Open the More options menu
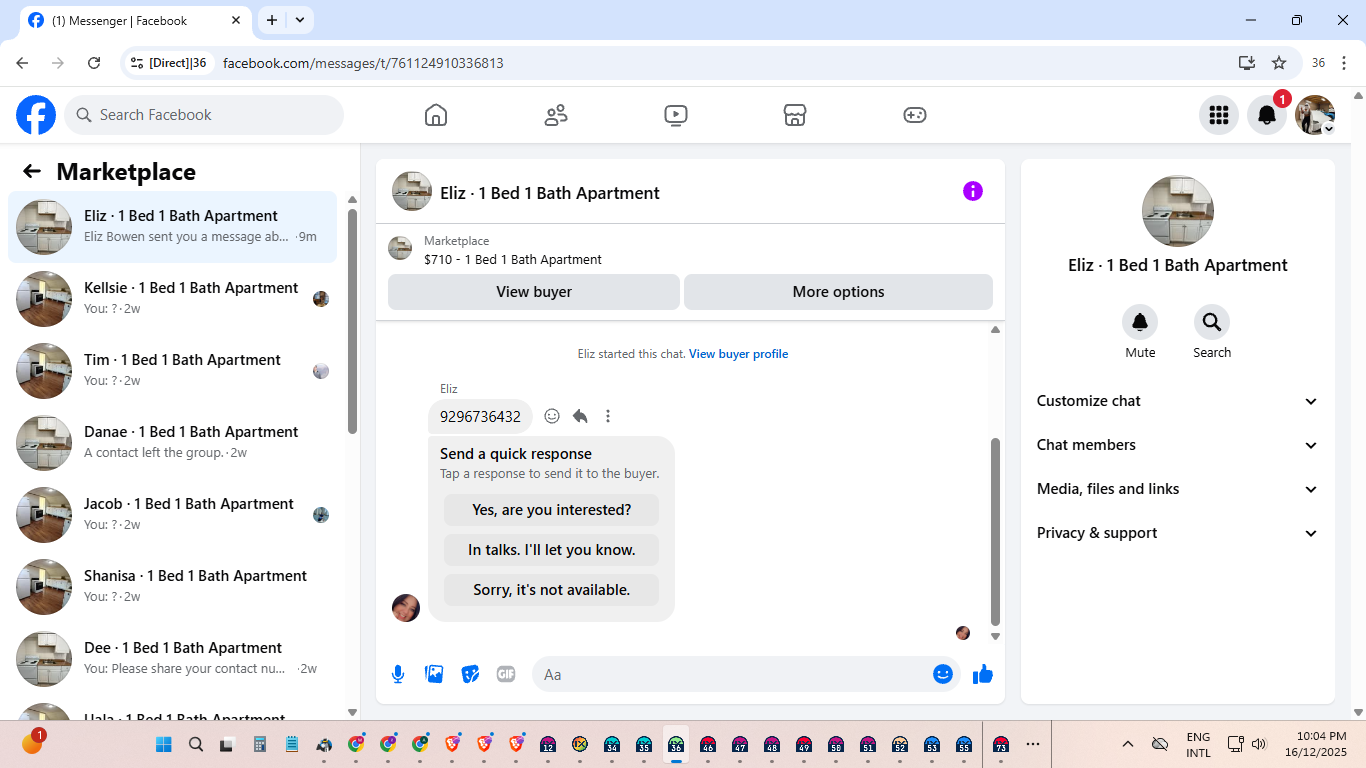Image resolution: width=1366 pixels, height=768 pixels. click(x=838, y=292)
